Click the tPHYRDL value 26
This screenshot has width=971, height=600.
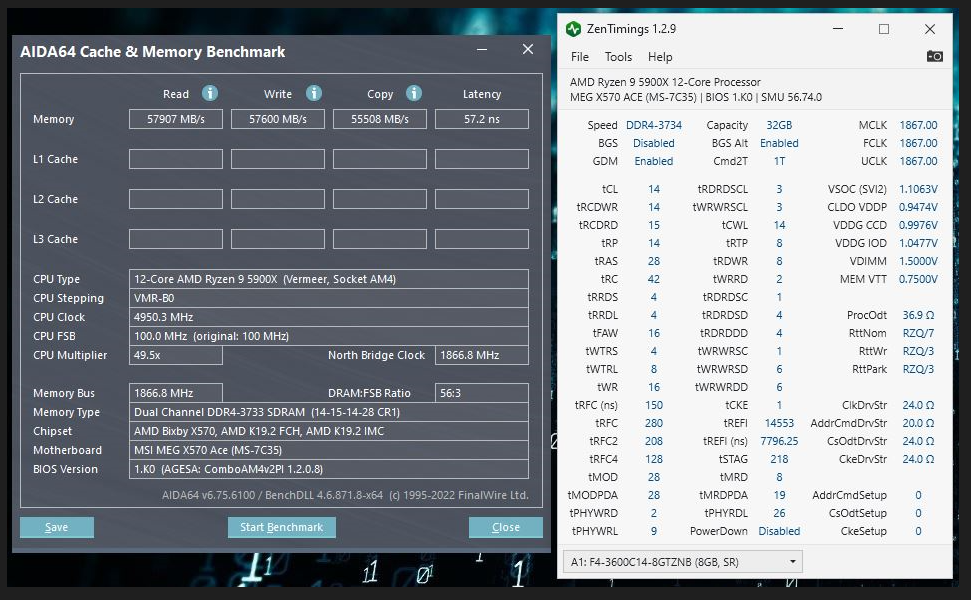(x=779, y=513)
